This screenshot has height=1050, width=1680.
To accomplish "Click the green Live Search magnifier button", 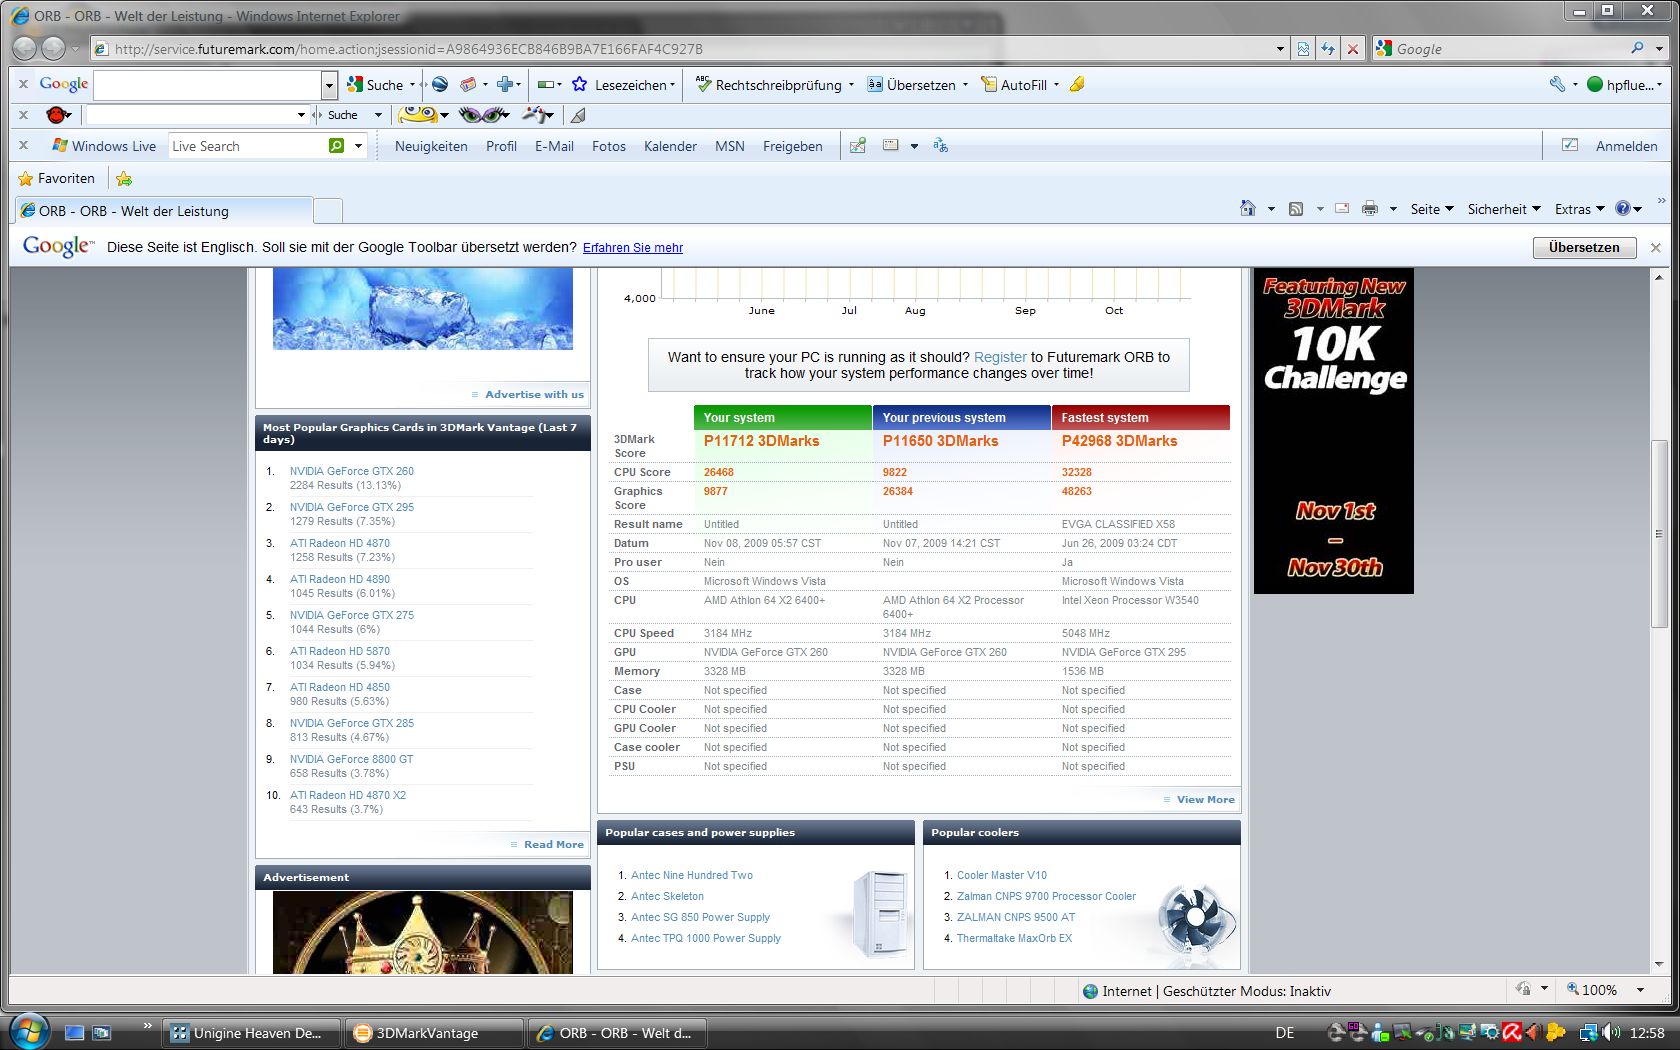I will 337,146.
